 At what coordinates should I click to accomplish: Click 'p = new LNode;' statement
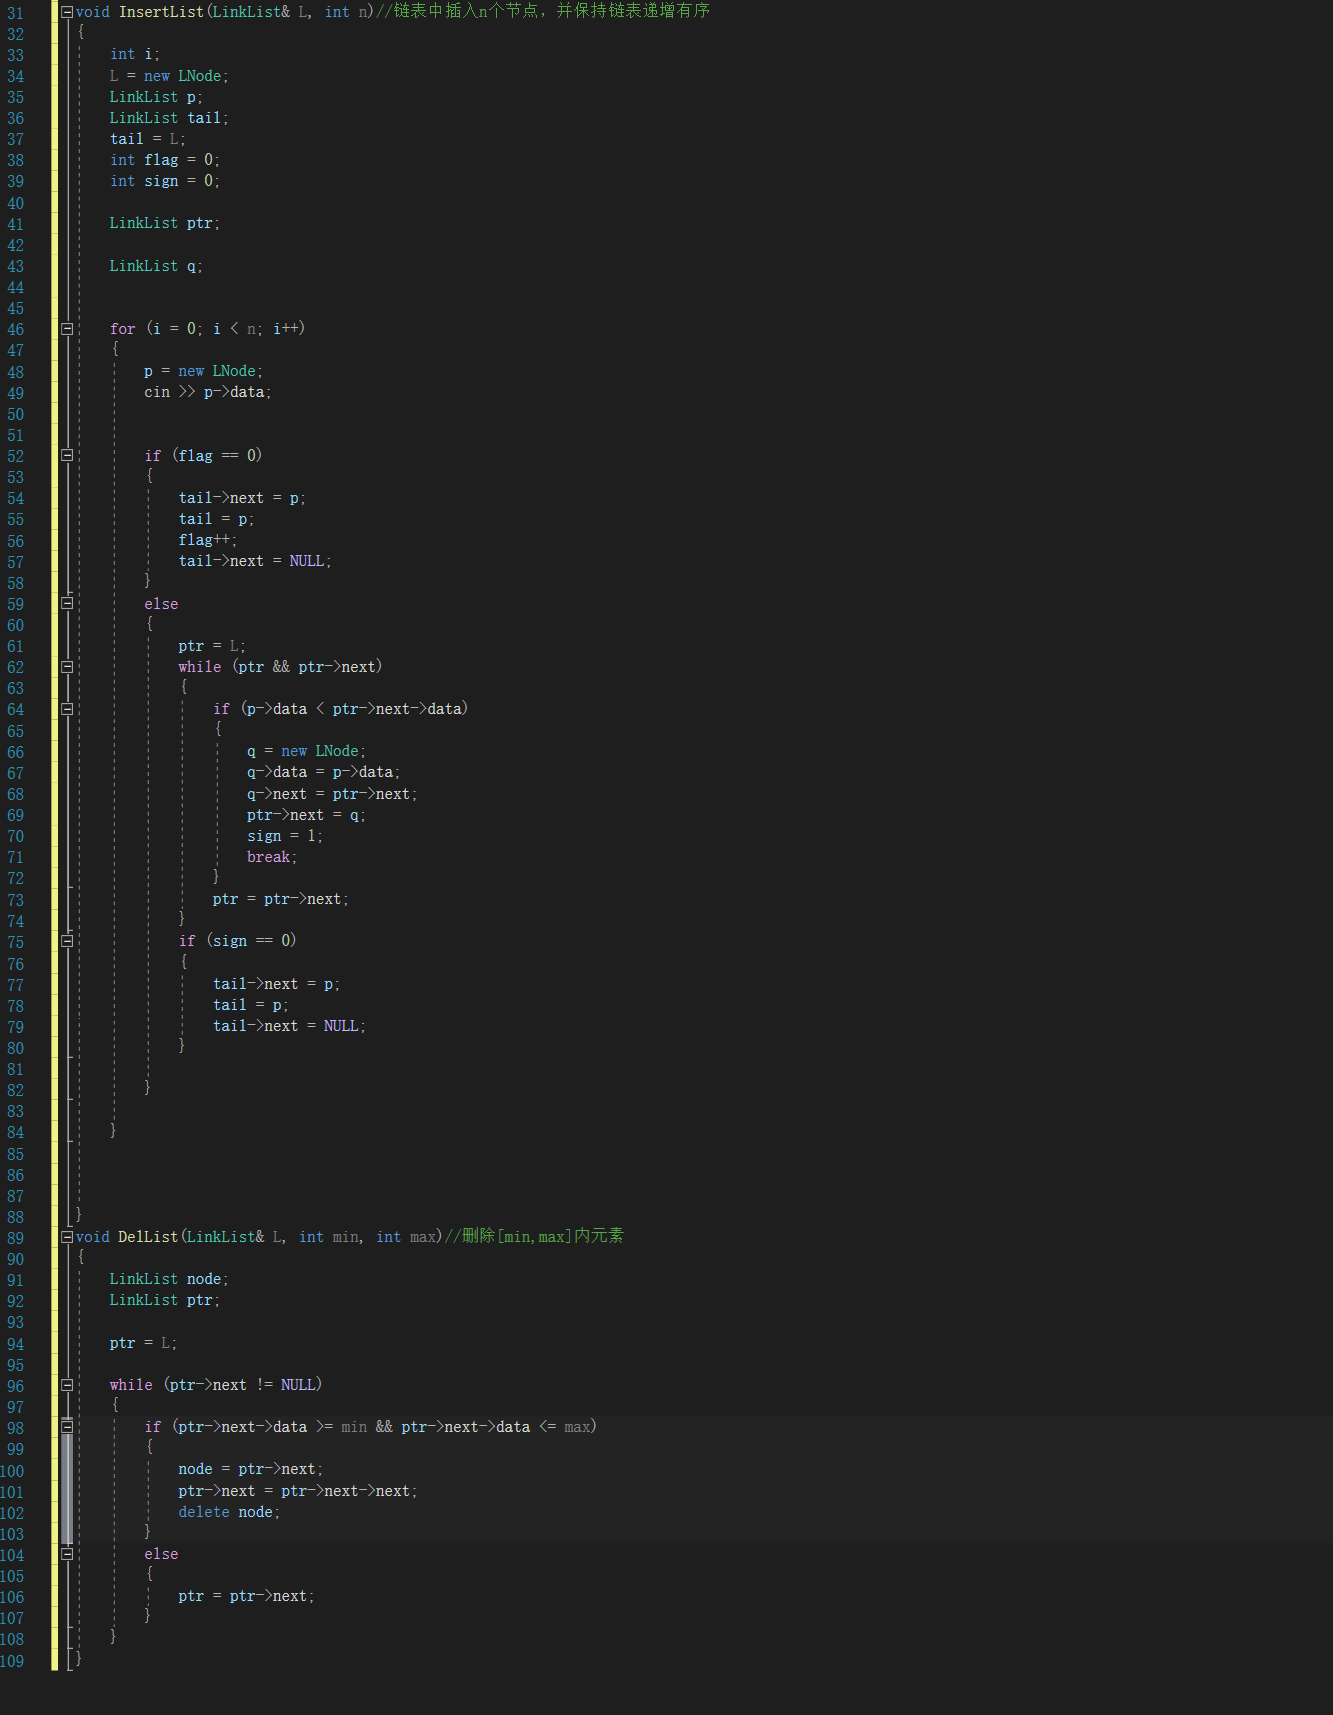pyautogui.click(x=203, y=371)
